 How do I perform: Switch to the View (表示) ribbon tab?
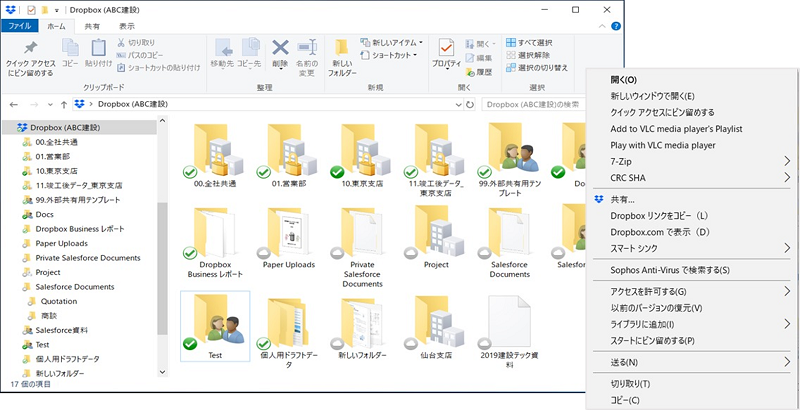(127, 26)
